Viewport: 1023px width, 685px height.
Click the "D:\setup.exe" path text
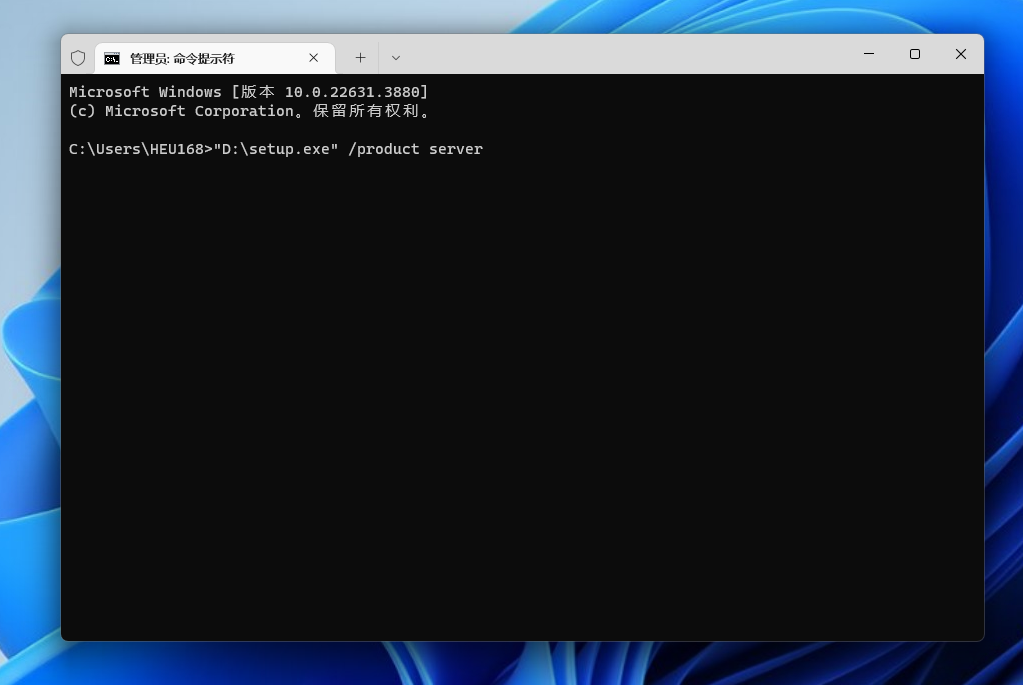pyautogui.click(x=276, y=149)
